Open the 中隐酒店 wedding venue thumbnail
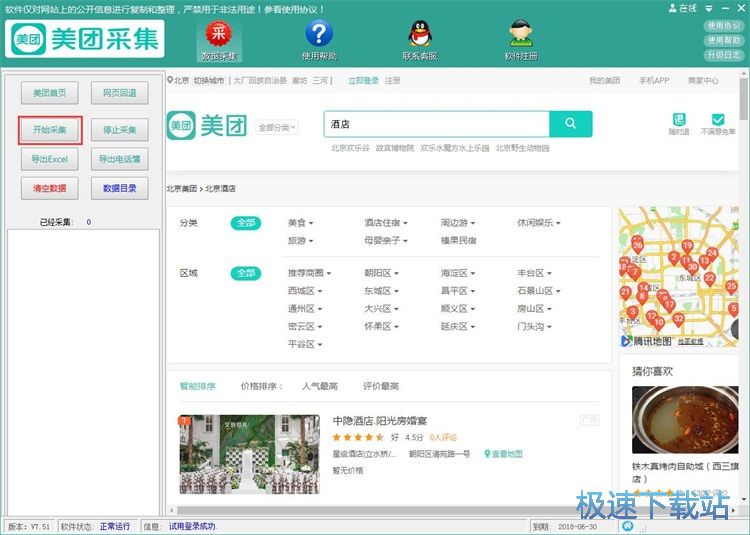Image resolution: width=750 pixels, height=535 pixels. [249, 454]
